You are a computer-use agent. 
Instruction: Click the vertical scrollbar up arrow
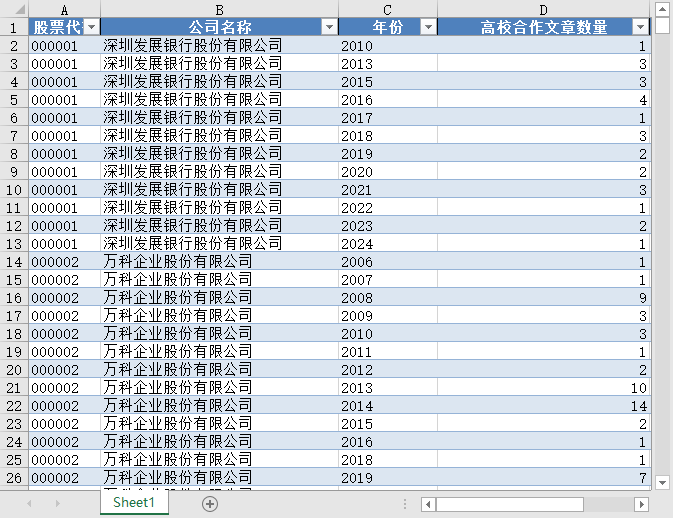(x=662, y=9)
